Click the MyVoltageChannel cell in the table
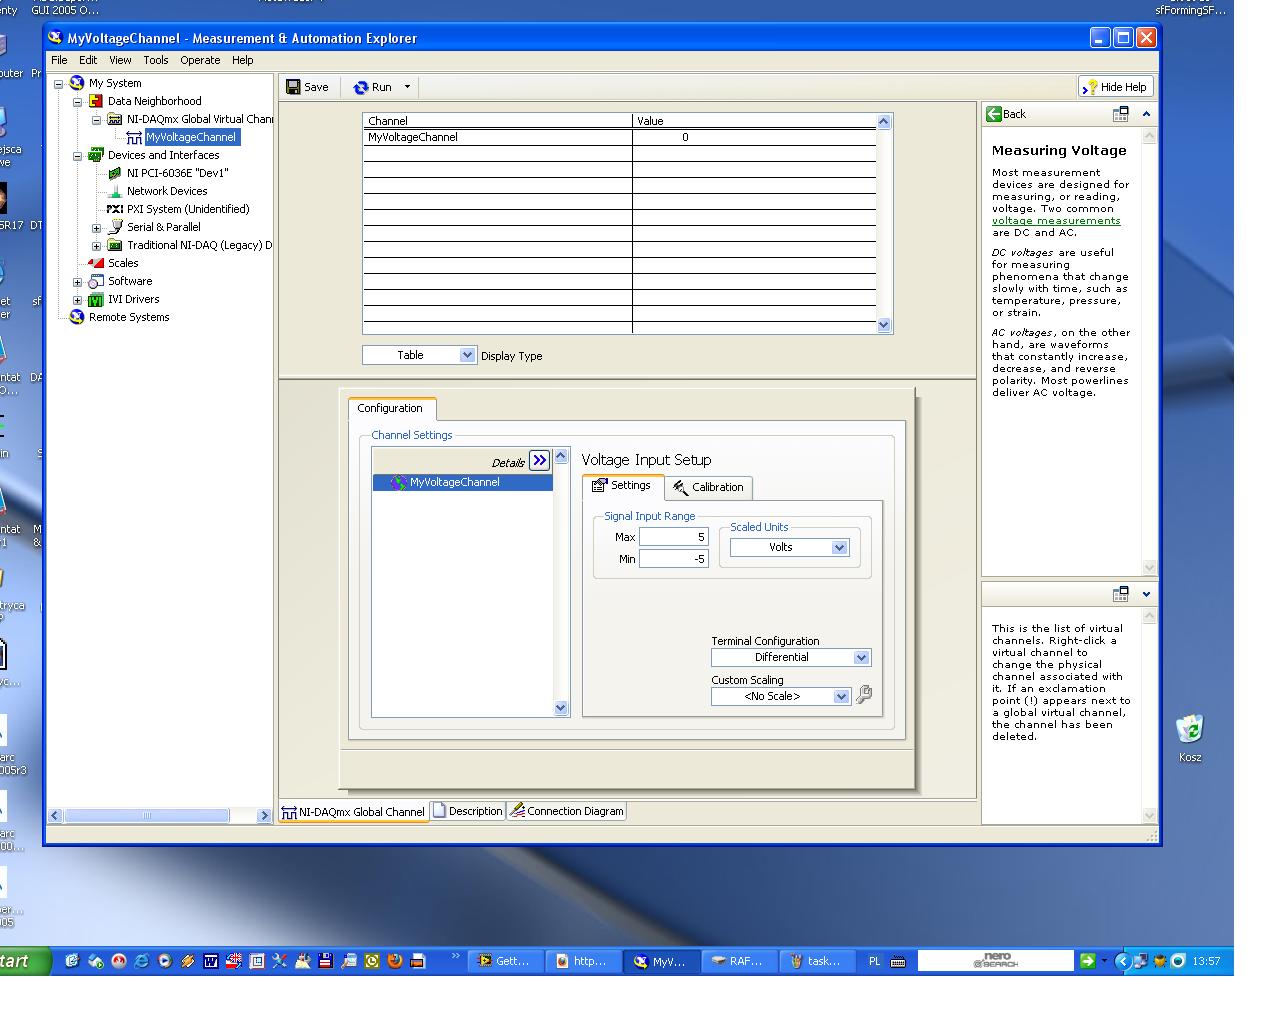The width and height of the screenshot is (1280, 1024). click(498, 137)
